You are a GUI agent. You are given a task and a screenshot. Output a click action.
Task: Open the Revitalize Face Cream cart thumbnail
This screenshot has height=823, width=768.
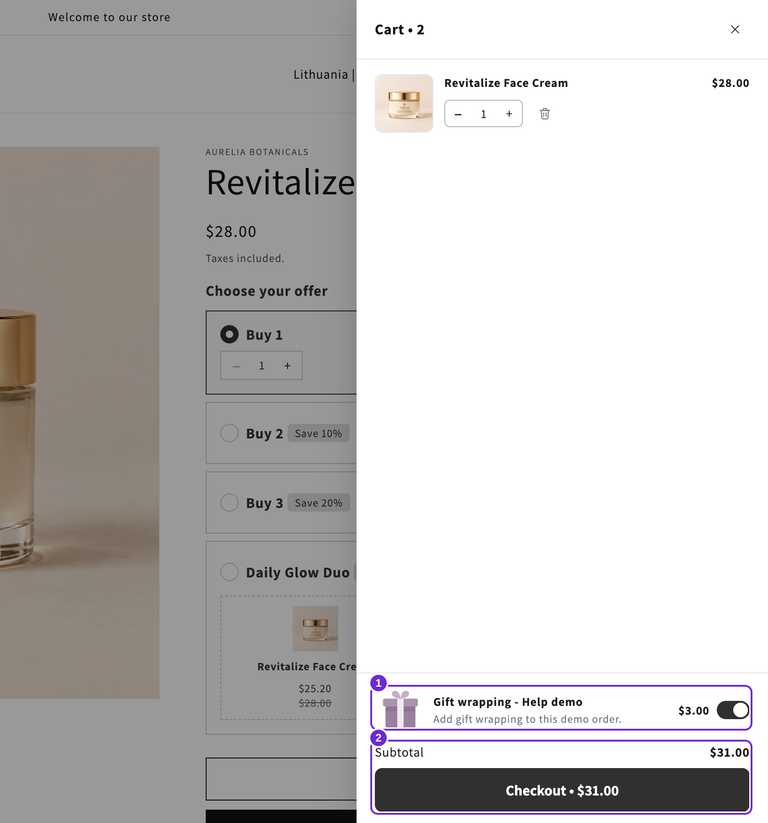coord(404,103)
